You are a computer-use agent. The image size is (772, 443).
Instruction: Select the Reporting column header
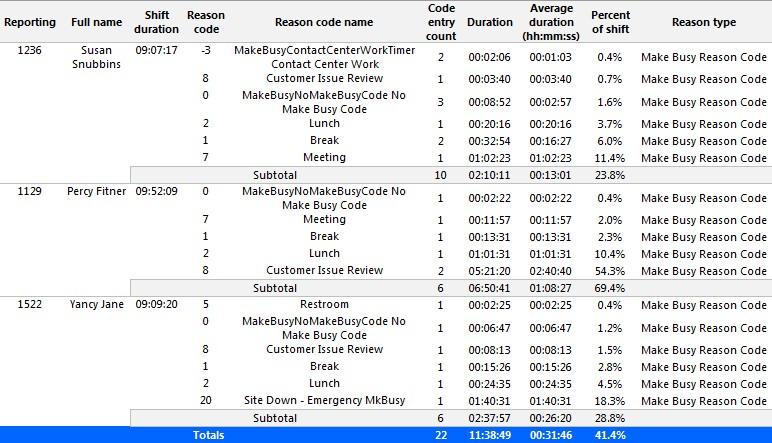(30, 22)
